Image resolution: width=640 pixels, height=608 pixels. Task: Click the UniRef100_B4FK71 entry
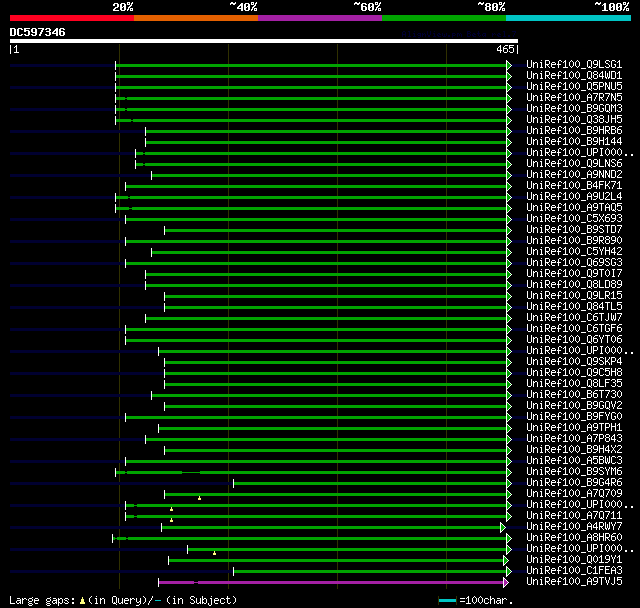click(x=574, y=186)
